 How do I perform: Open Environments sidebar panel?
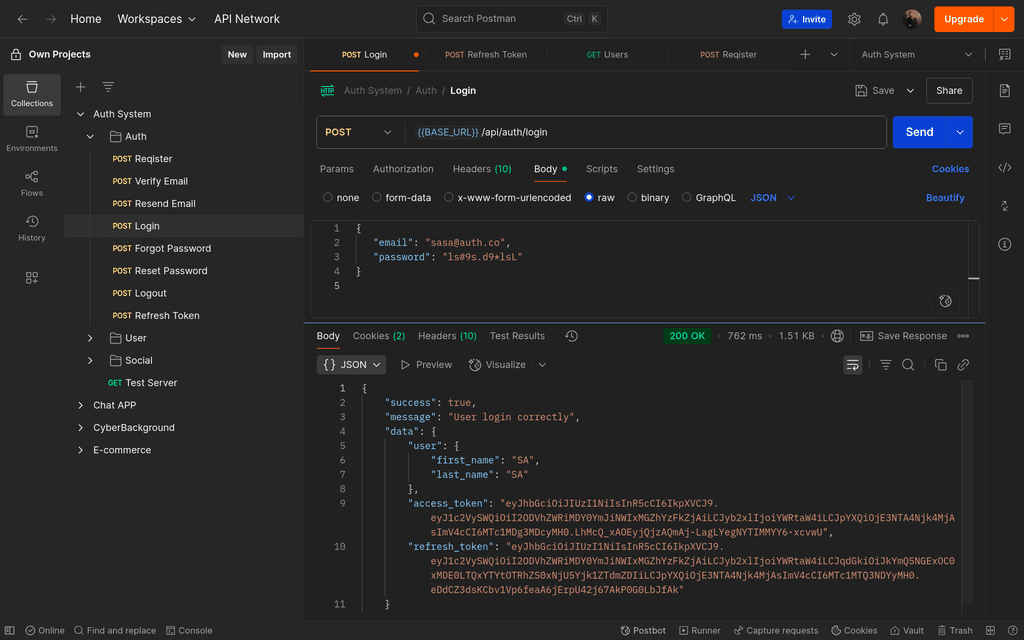click(32, 139)
